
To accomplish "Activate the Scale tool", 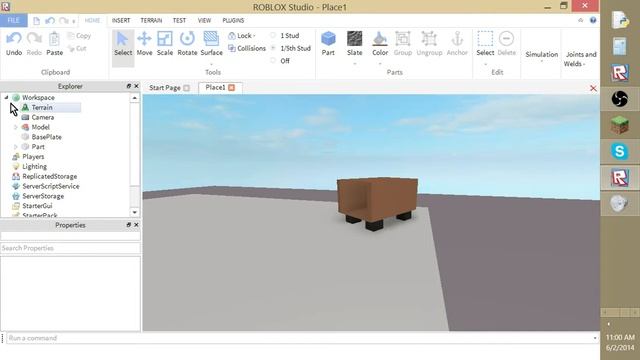I will [x=165, y=44].
